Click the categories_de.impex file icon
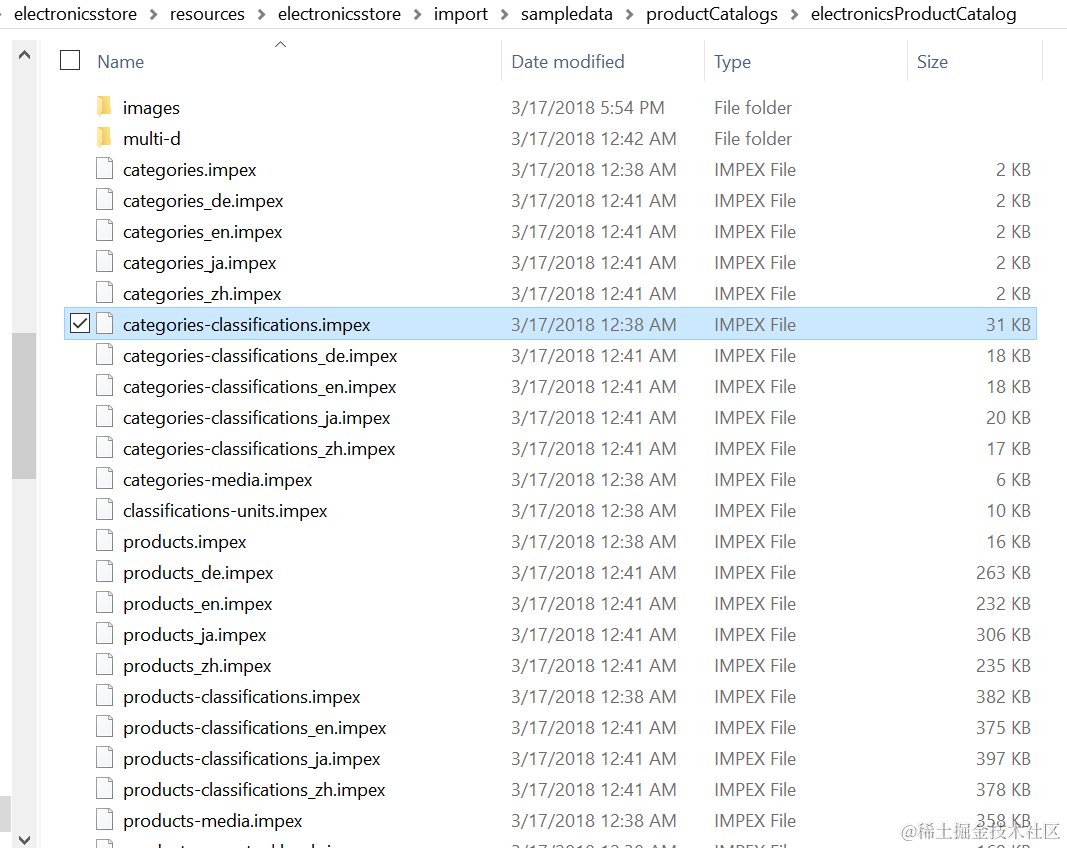Screen dimensions: 1067x848 coord(104,199)
